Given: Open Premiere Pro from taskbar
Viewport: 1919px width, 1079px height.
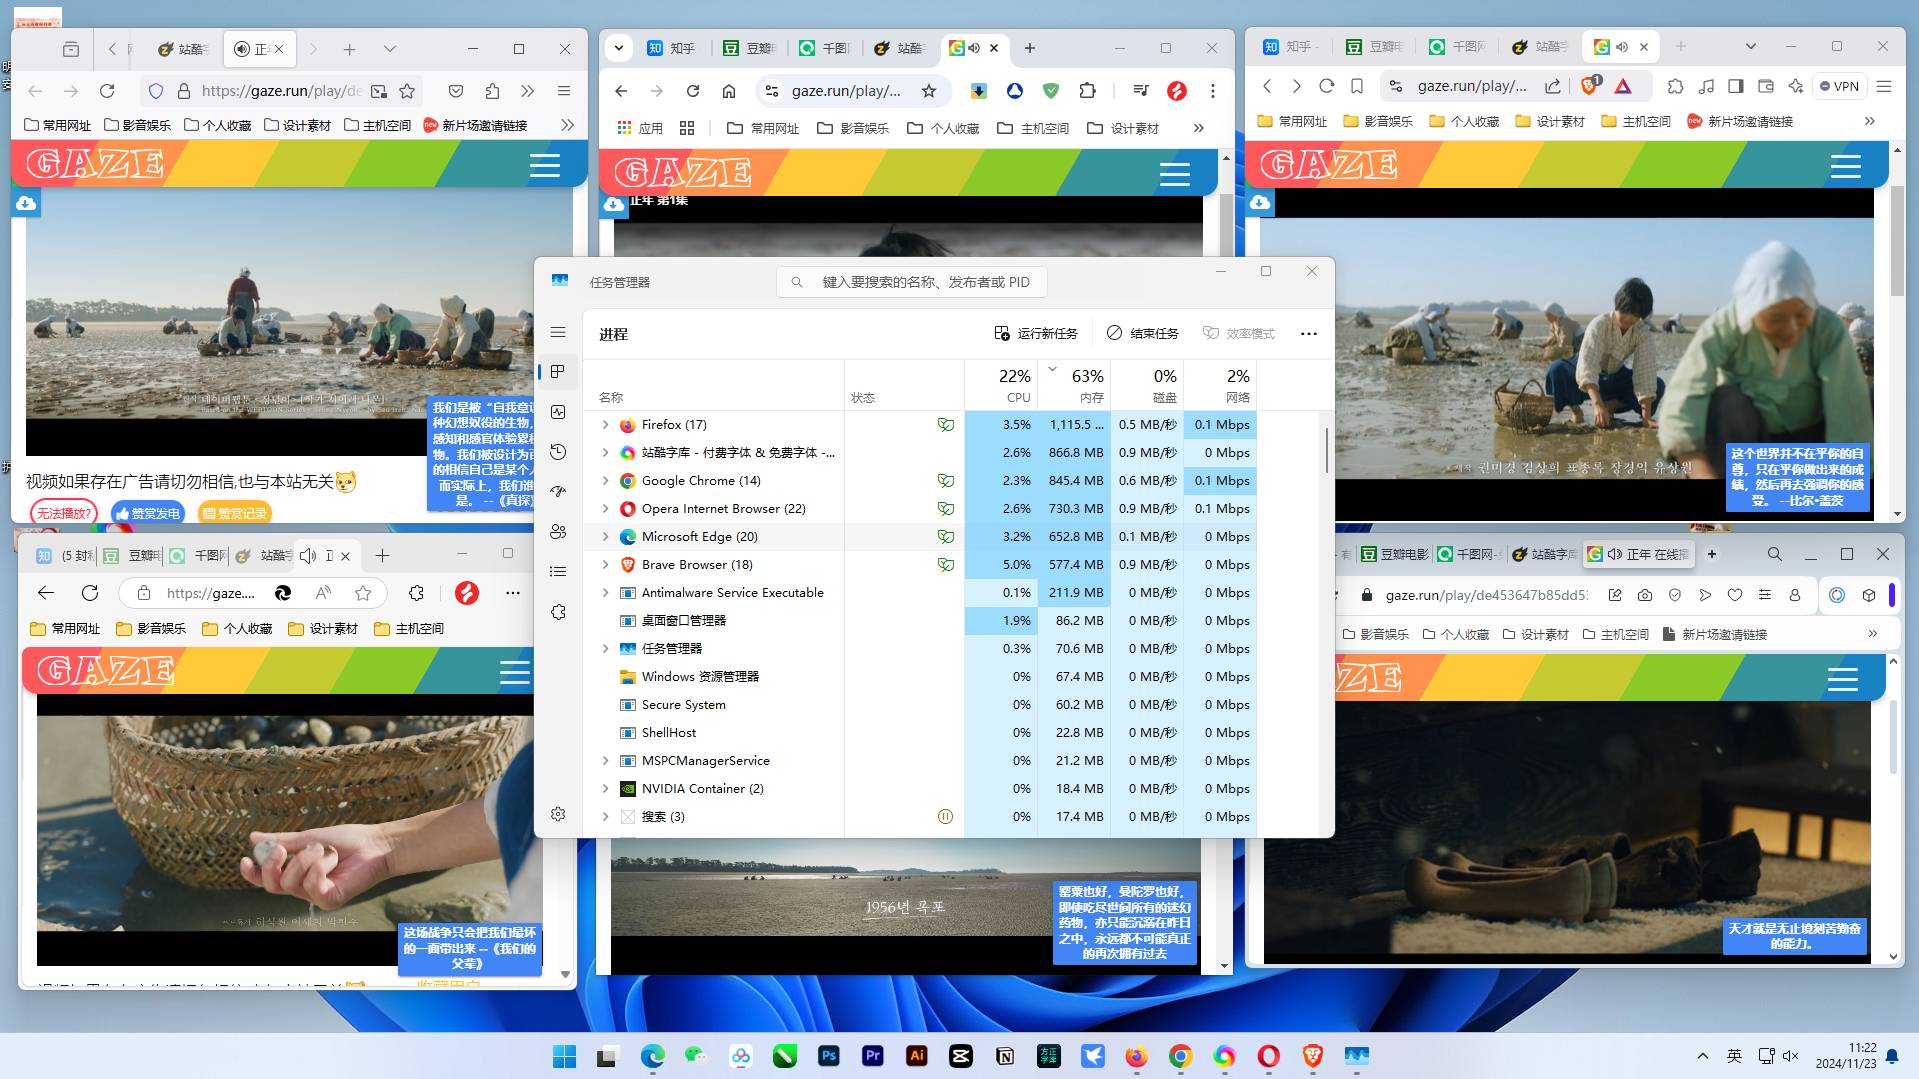Looking at the screenshot, I should click(x=873, y=1056).
